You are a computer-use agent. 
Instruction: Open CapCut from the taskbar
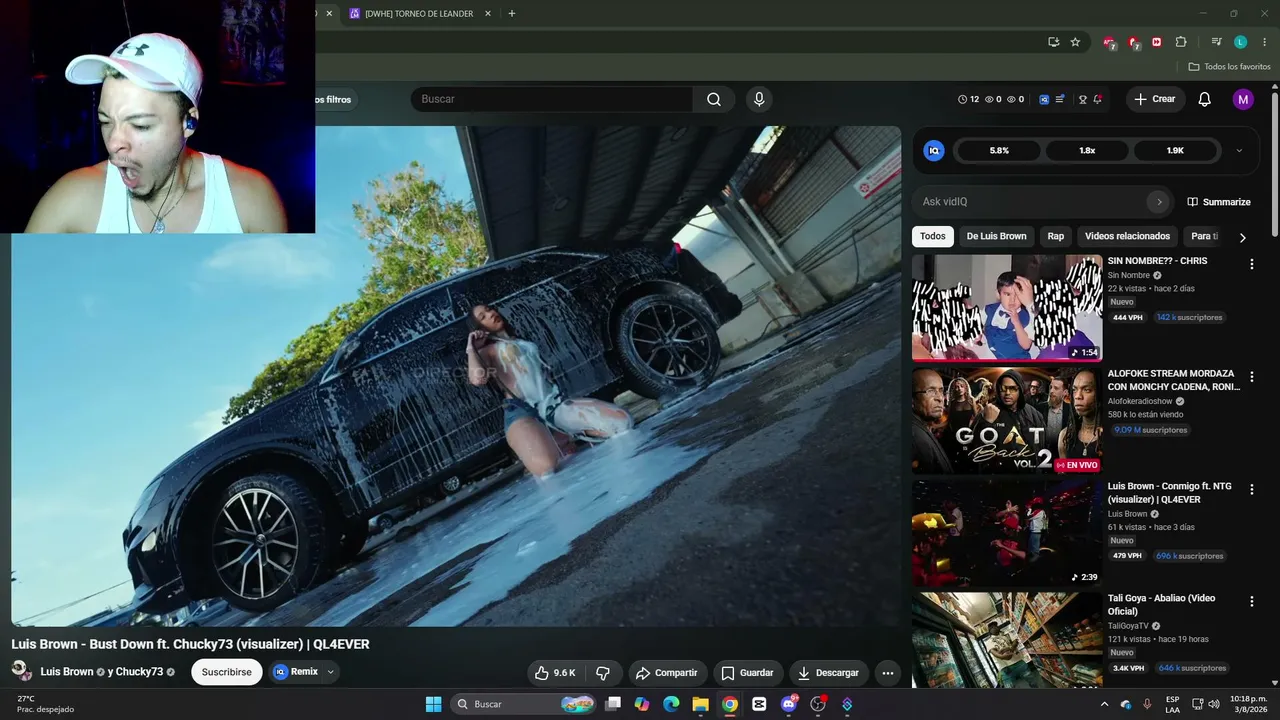coord(759,704)
